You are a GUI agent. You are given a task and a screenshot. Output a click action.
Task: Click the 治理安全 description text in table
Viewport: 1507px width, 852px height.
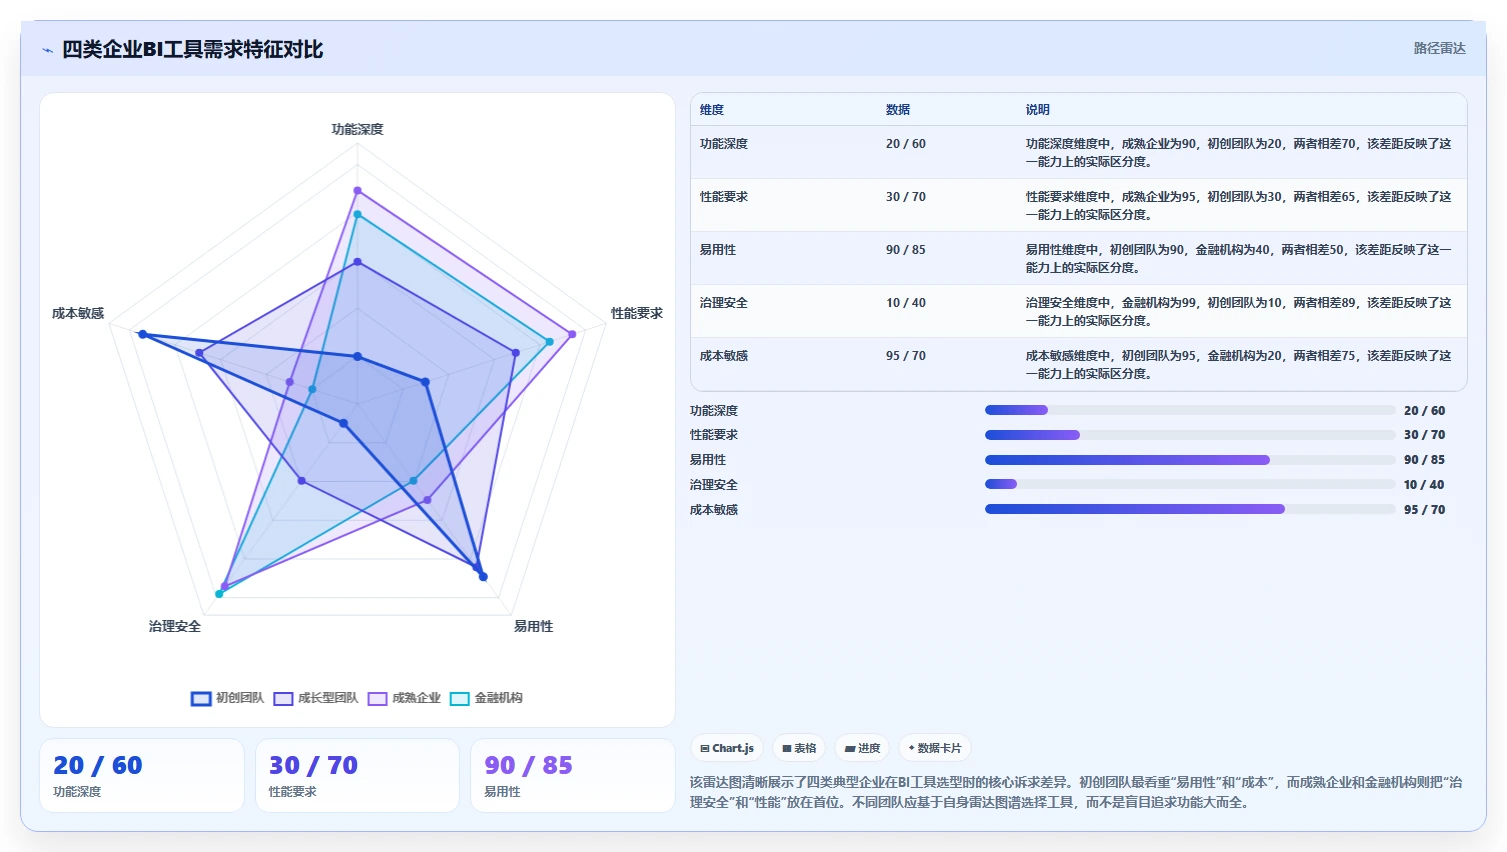(x=1238, y=311)
